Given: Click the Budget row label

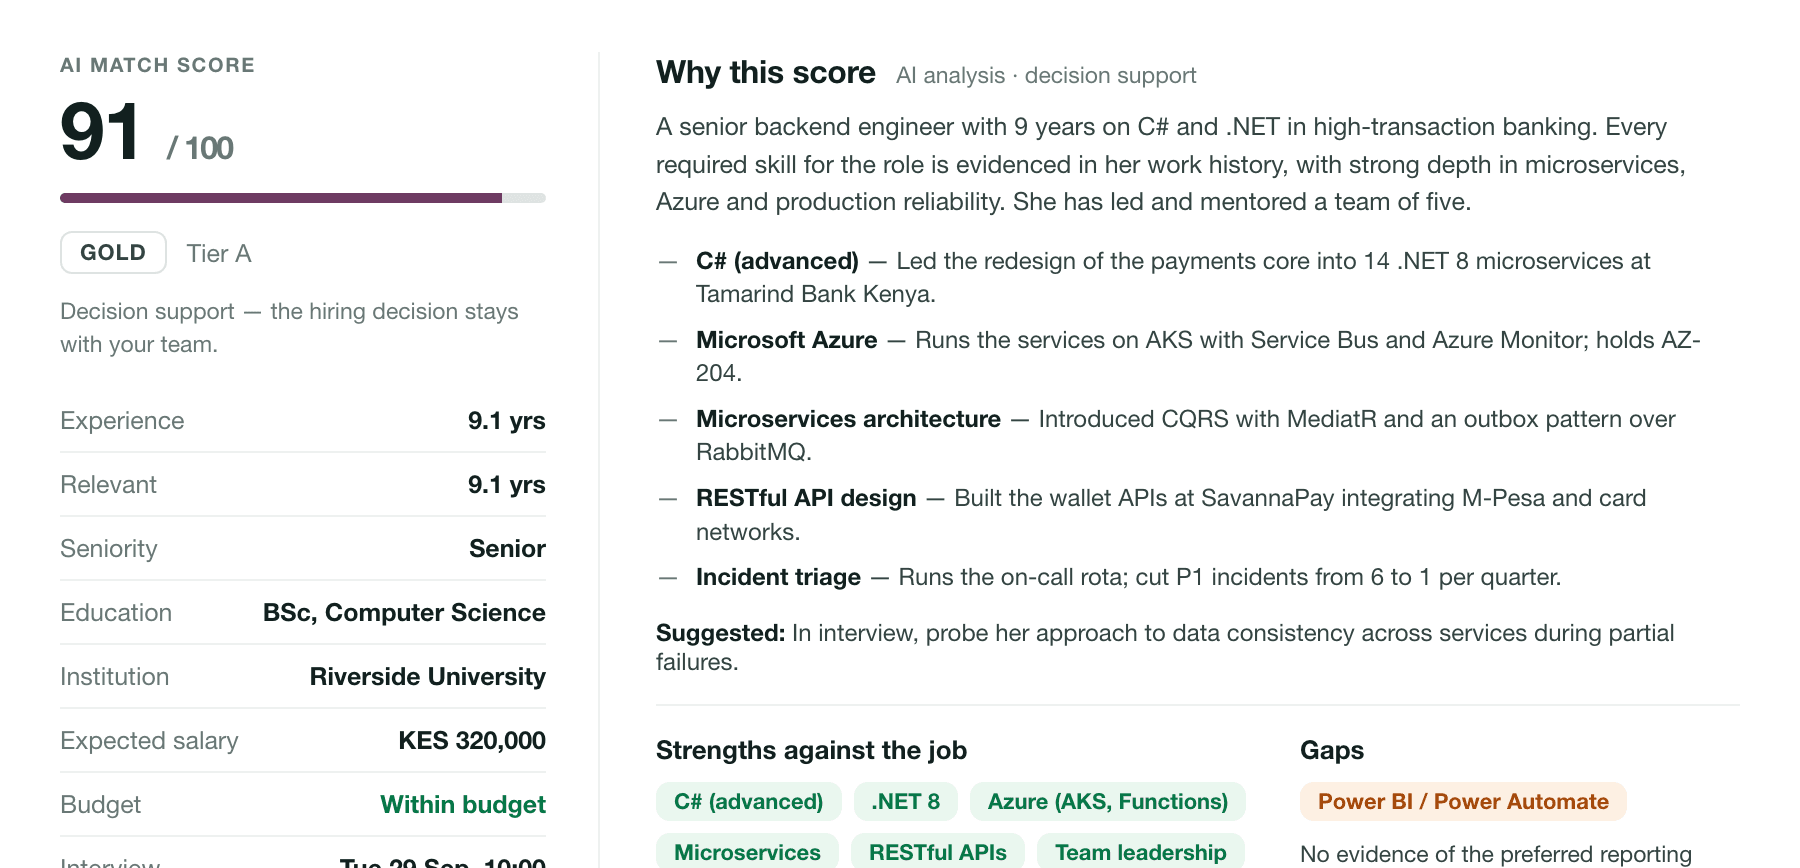Looking at the screenshot, I should tap(100, 805).
